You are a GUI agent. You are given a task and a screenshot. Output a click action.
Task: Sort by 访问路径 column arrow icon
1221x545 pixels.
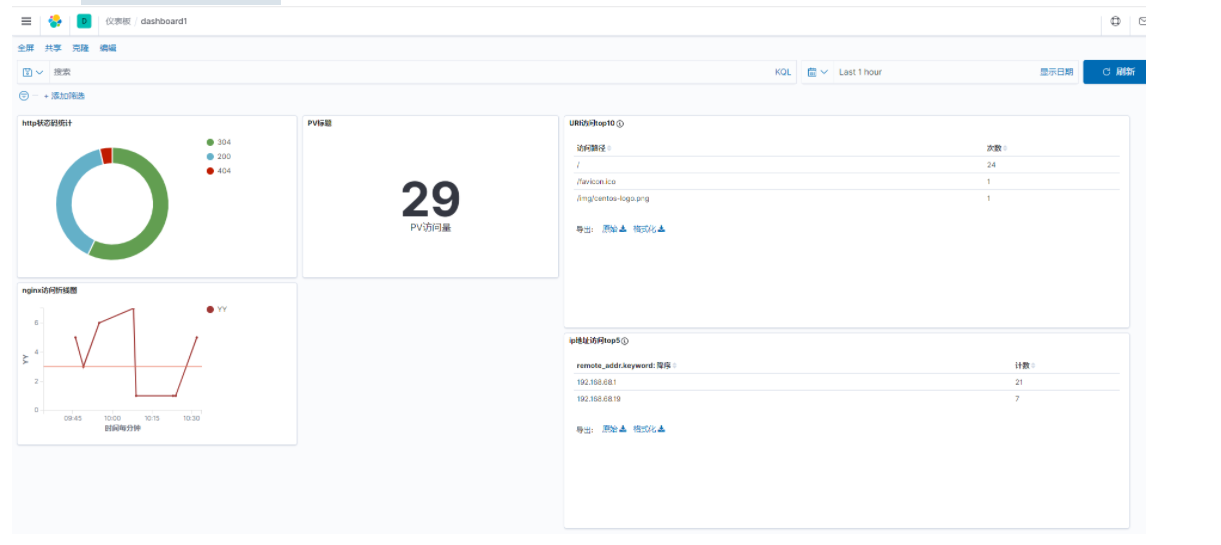point(609,148)
